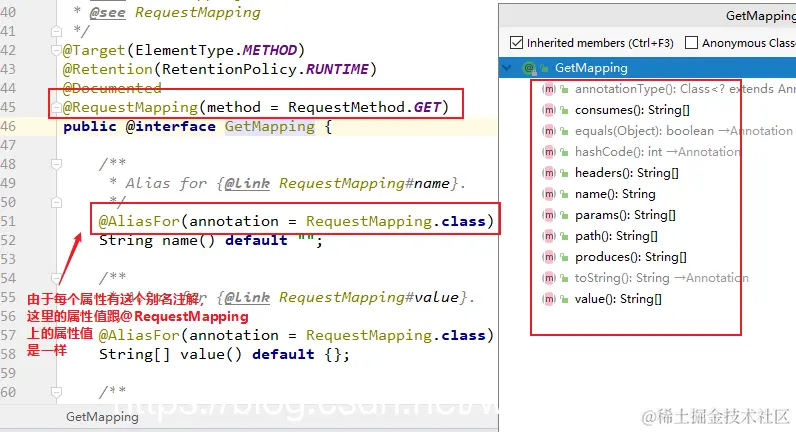Click the GetMapping breadcrumb at editor bottom
The image size is (796, 432).
coord(102,417)
